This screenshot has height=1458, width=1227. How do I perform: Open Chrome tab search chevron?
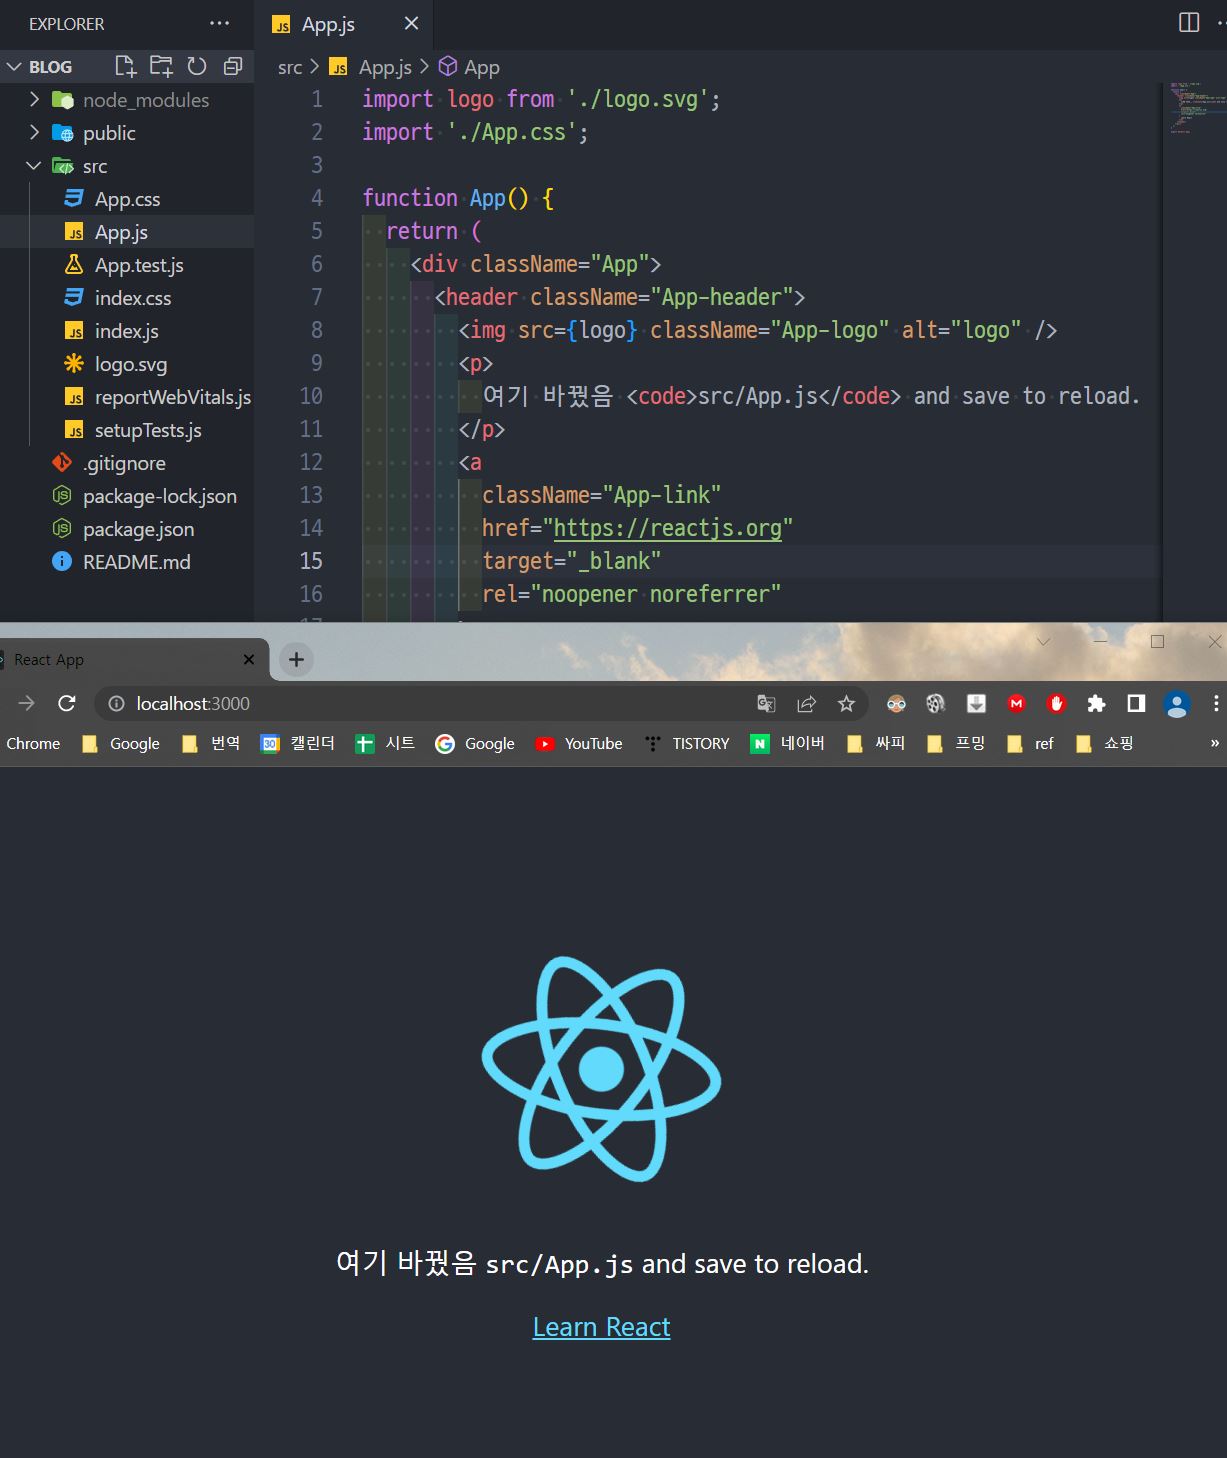pyautogui.click(x=1043, y=642)
